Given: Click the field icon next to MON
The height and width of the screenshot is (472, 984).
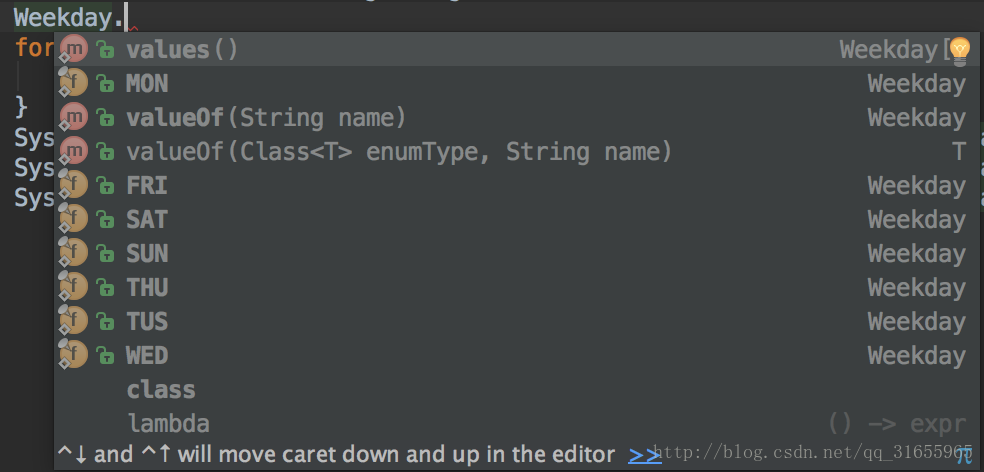Looking at the screenshot, I should (x=74, y=83).
